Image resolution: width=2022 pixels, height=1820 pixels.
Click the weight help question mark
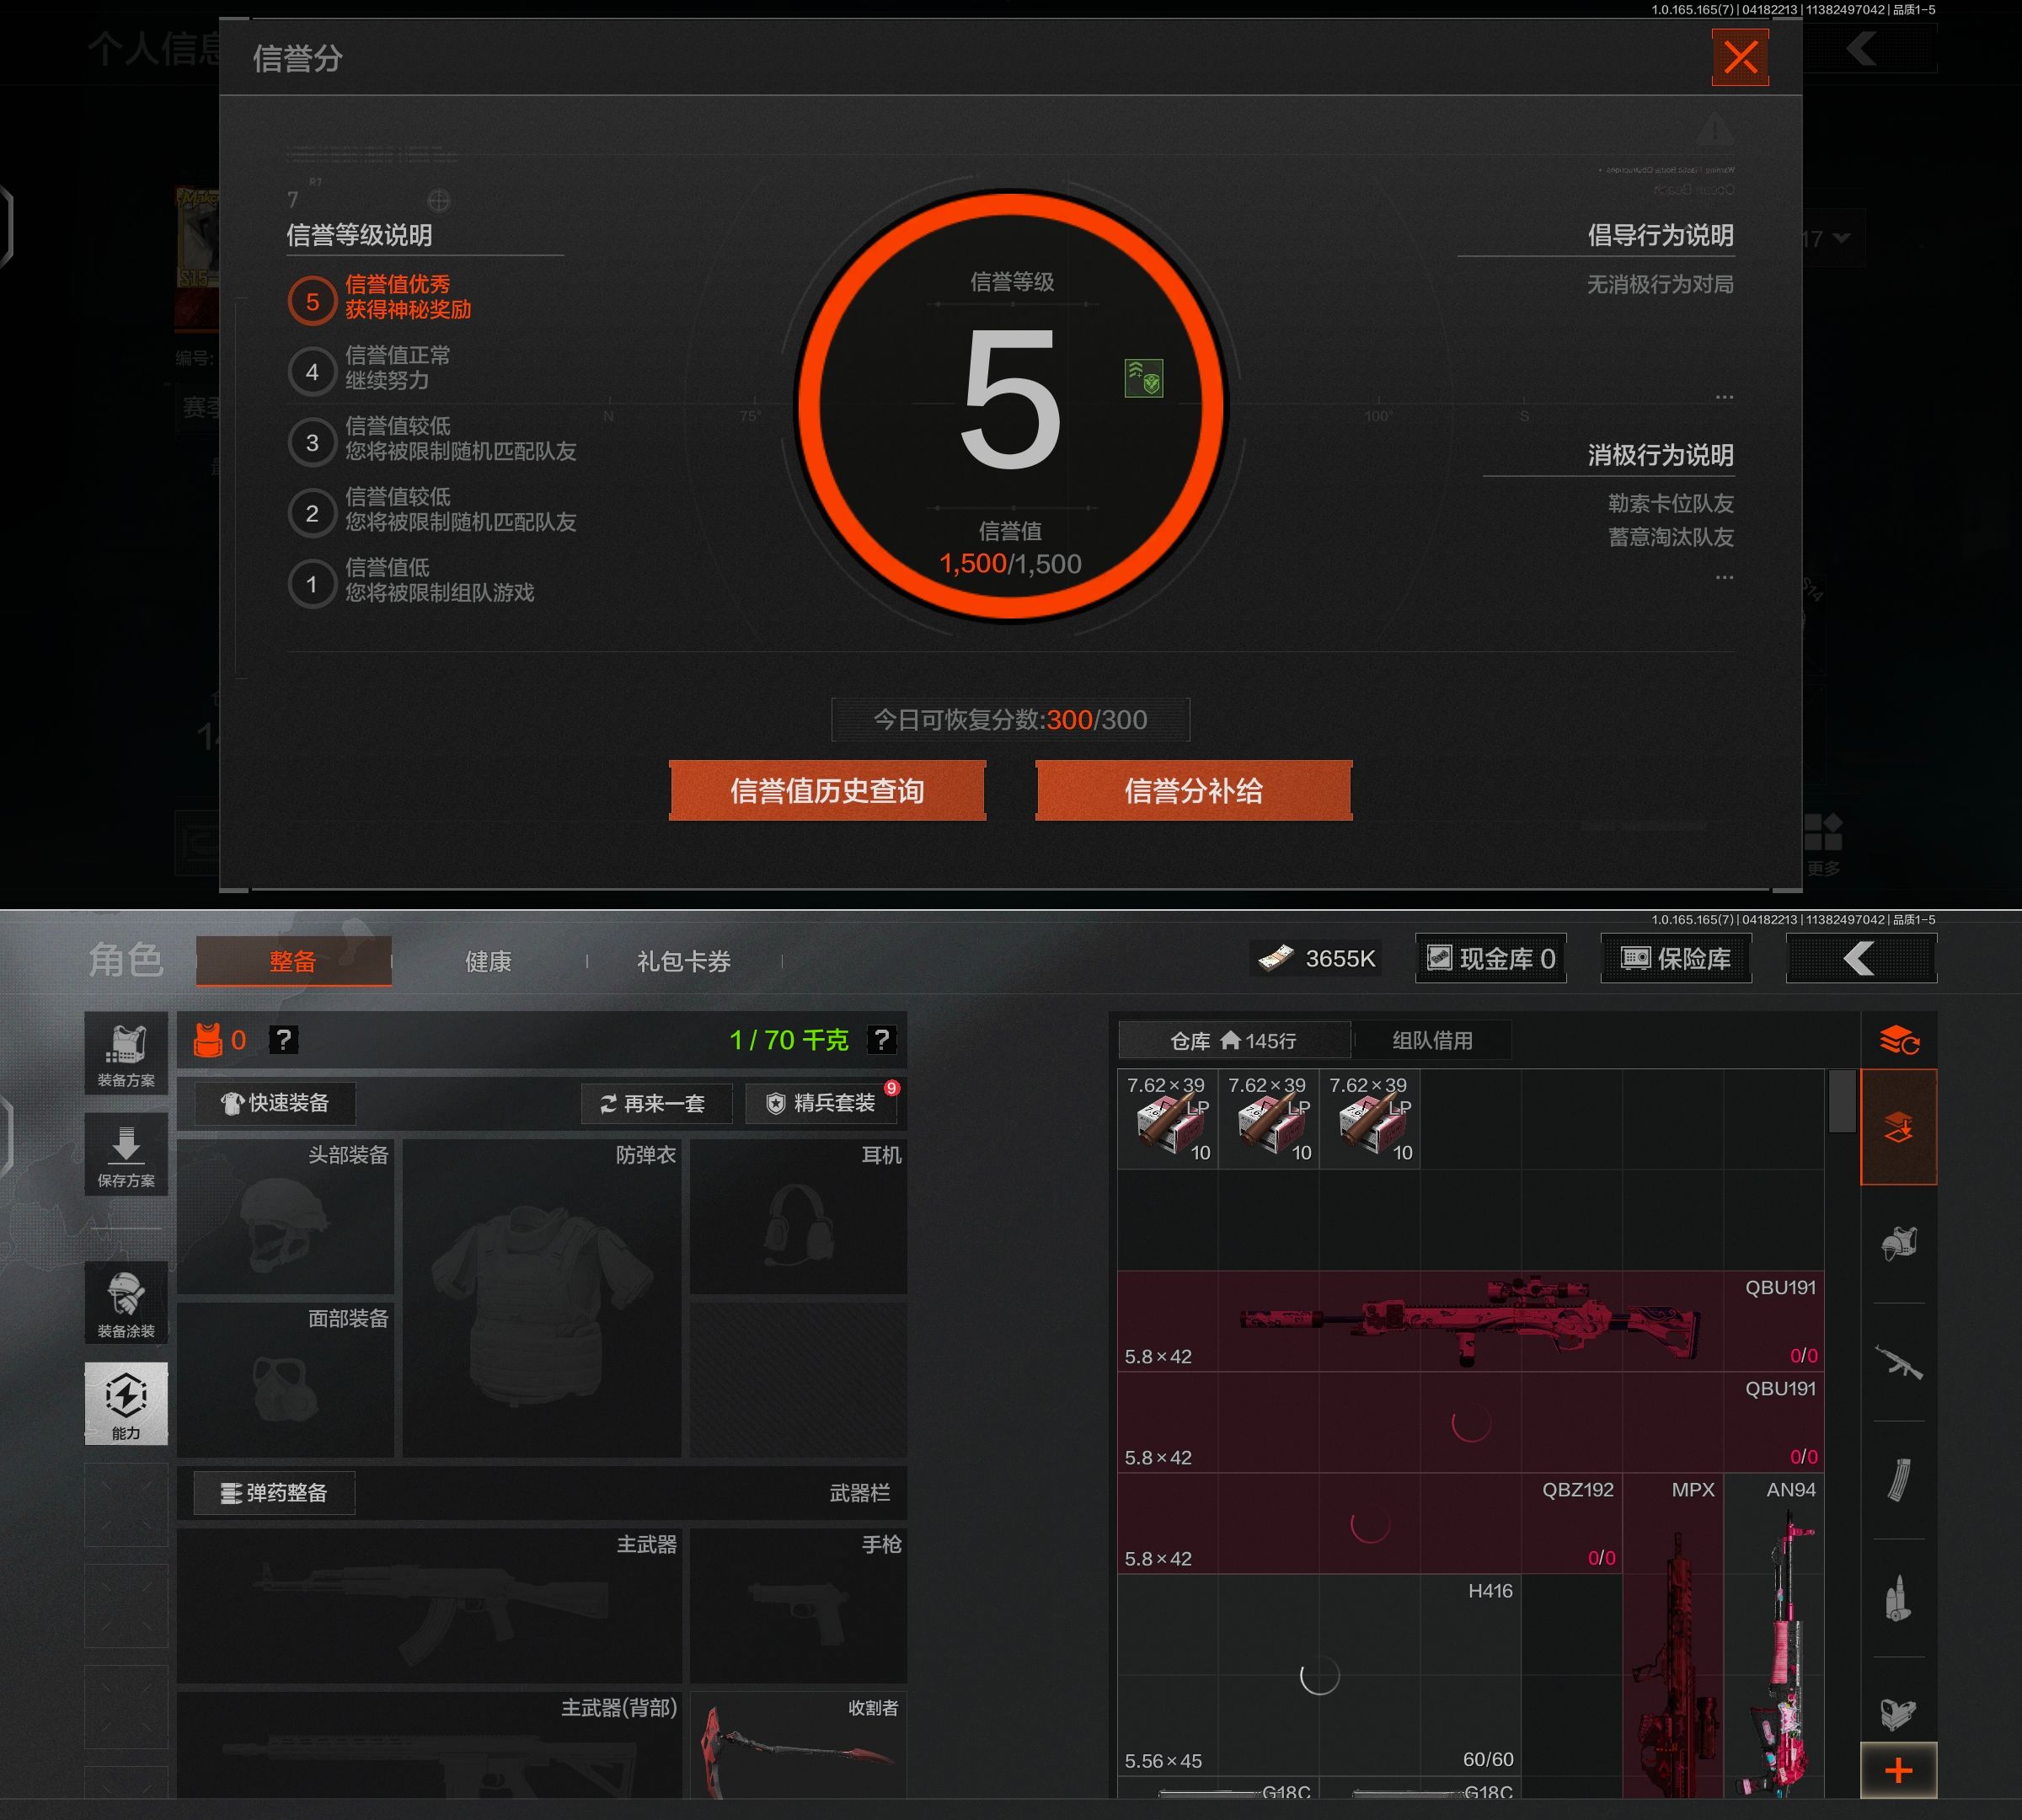click(x=881, y=1040)
